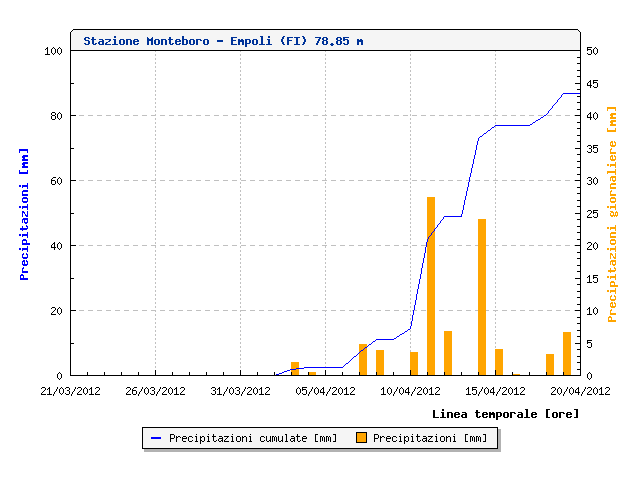Viewport: 640px width, 480px height.
Task: Click the 10/04/2012 date on the x-axis
Action: 411,391
